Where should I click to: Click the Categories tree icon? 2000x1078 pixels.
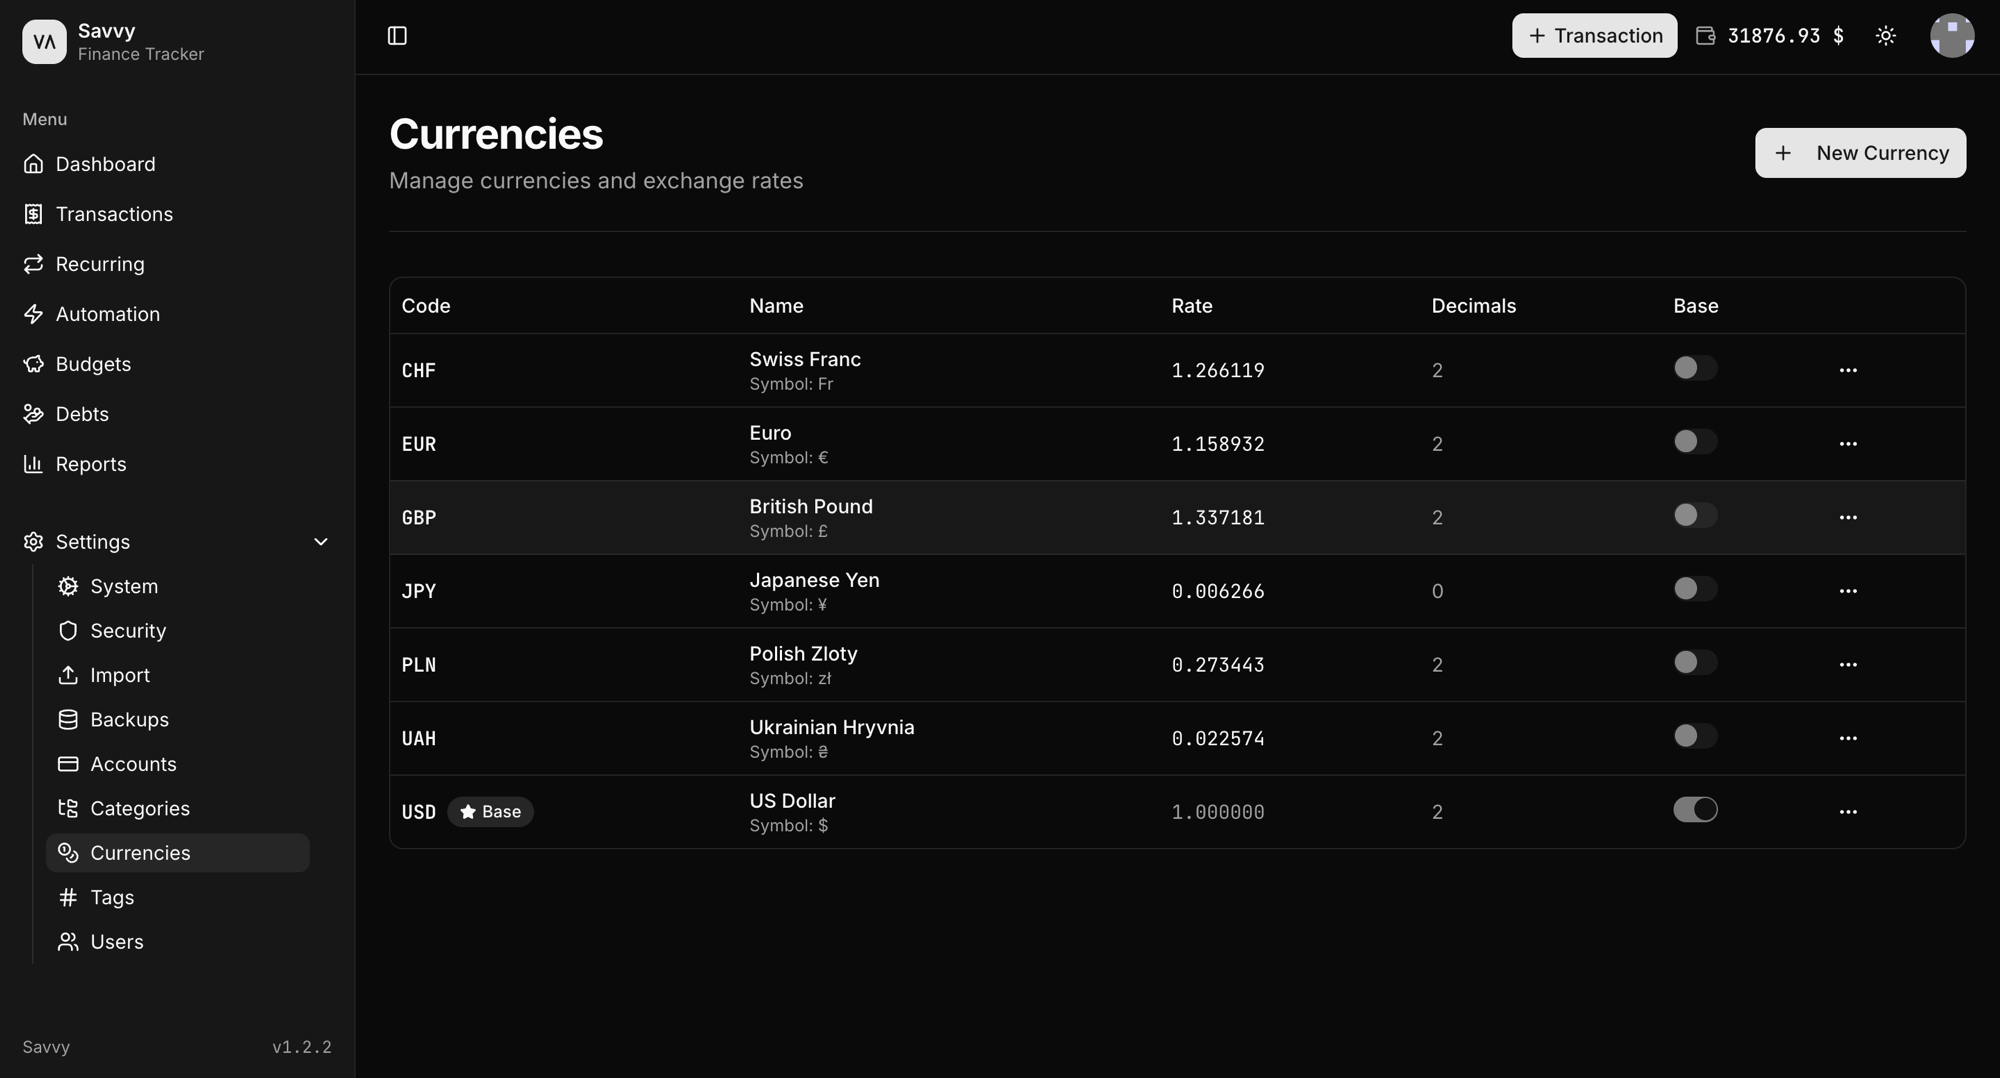(68, 808)
